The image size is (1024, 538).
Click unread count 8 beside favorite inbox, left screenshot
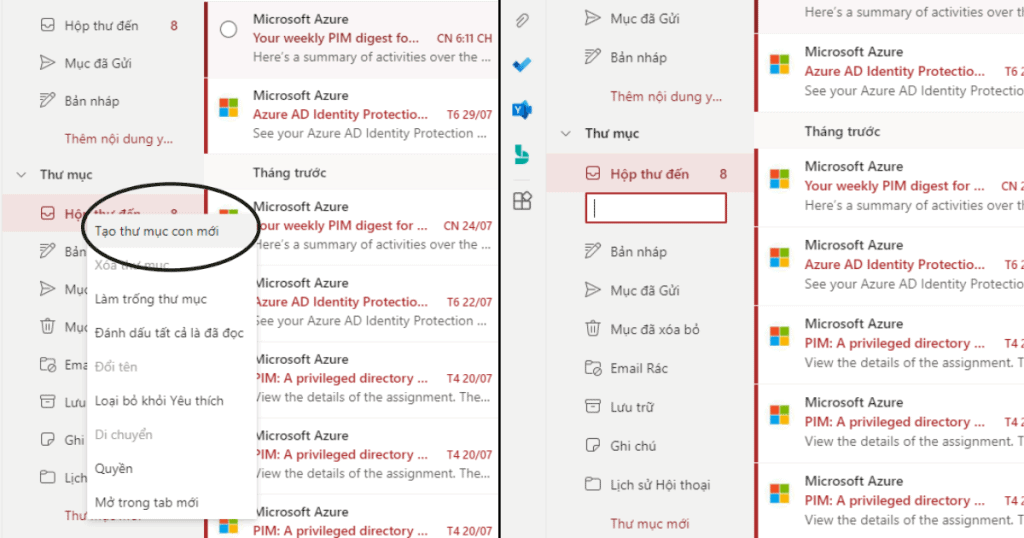coord(174,25)
